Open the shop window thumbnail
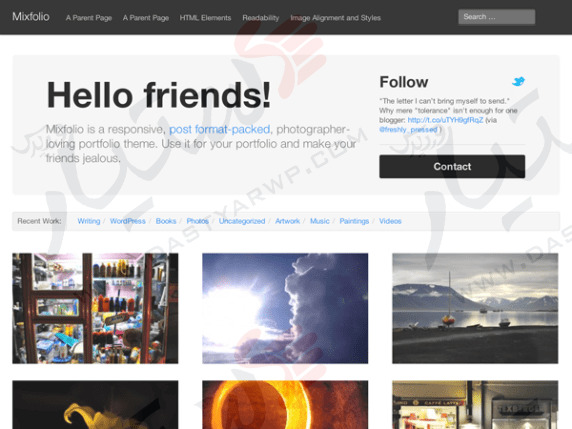 pos(95,308)
